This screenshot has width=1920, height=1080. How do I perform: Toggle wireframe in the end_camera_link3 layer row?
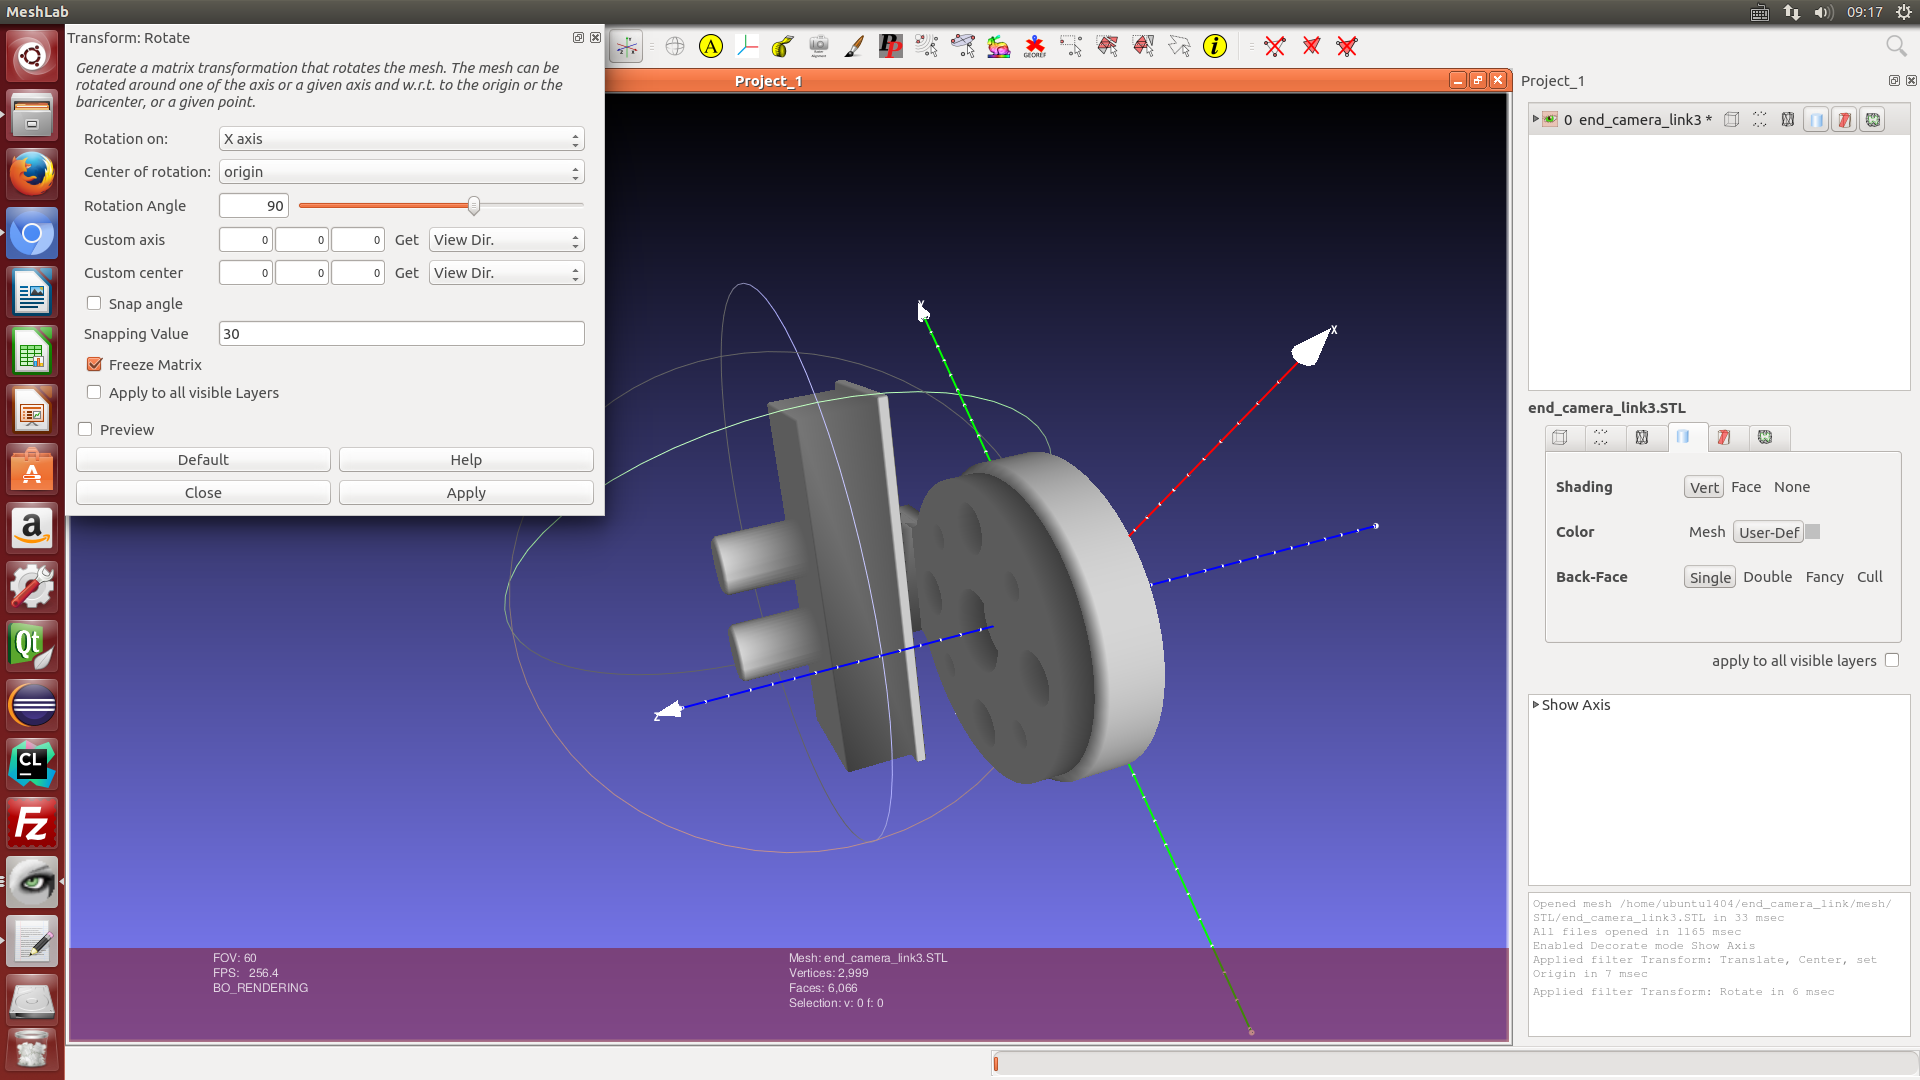[x=1788, y=120]
